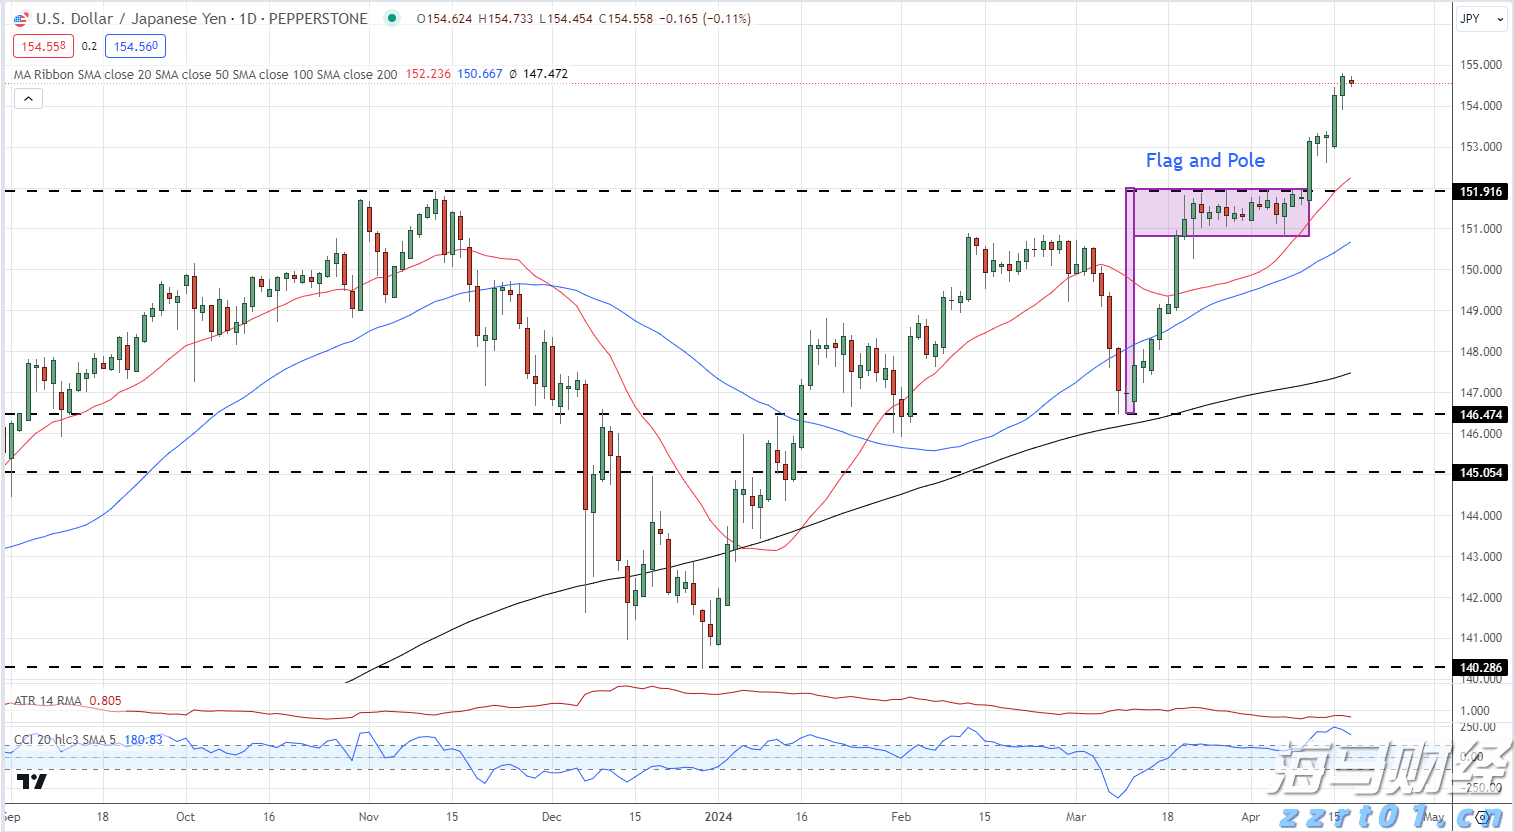Open chart settings hexagon icon bottom right

[x=1481, y=817]
